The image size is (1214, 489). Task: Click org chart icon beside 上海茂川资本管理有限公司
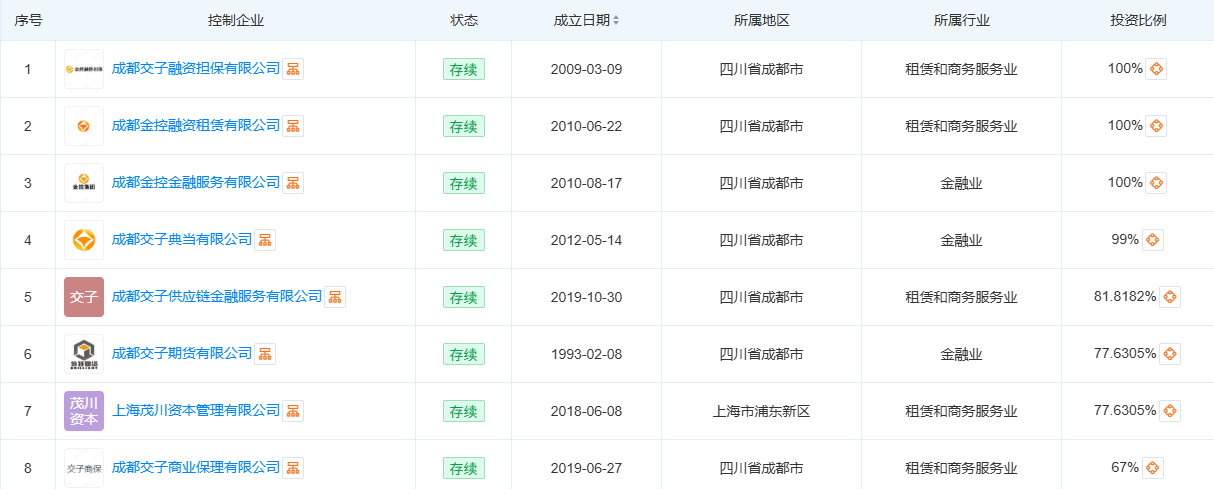click(x=293, y=411)
